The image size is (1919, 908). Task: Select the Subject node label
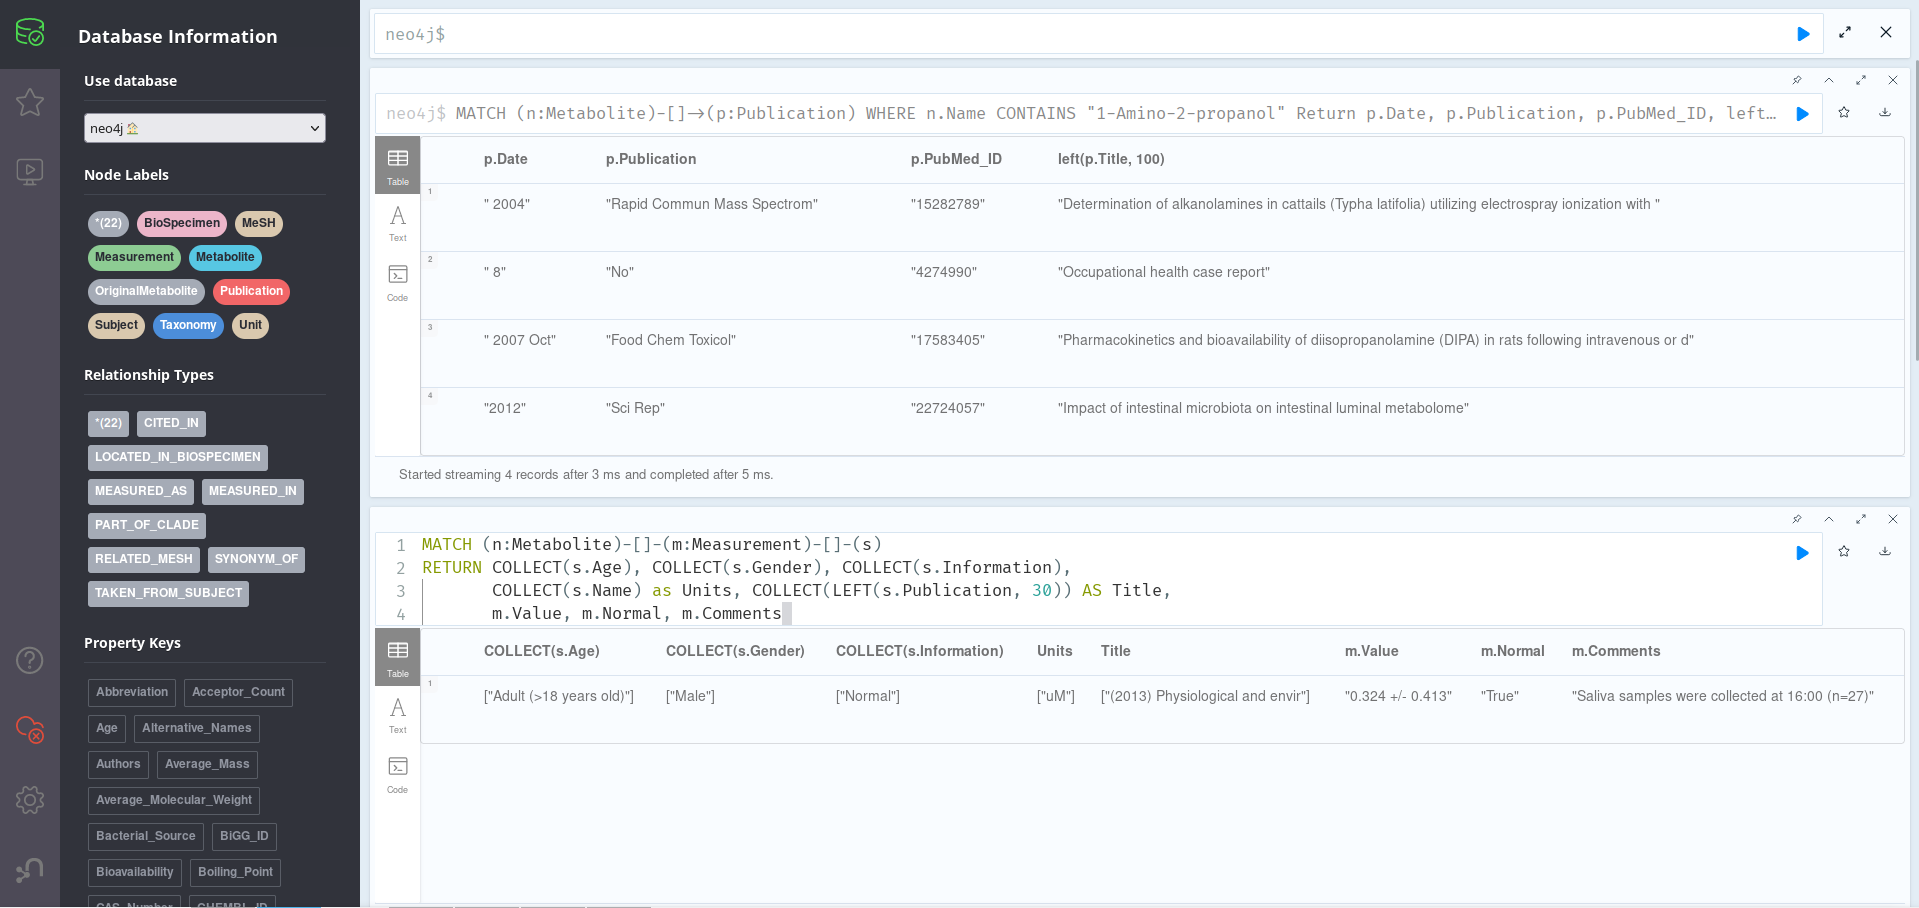[x=116, y=326]
